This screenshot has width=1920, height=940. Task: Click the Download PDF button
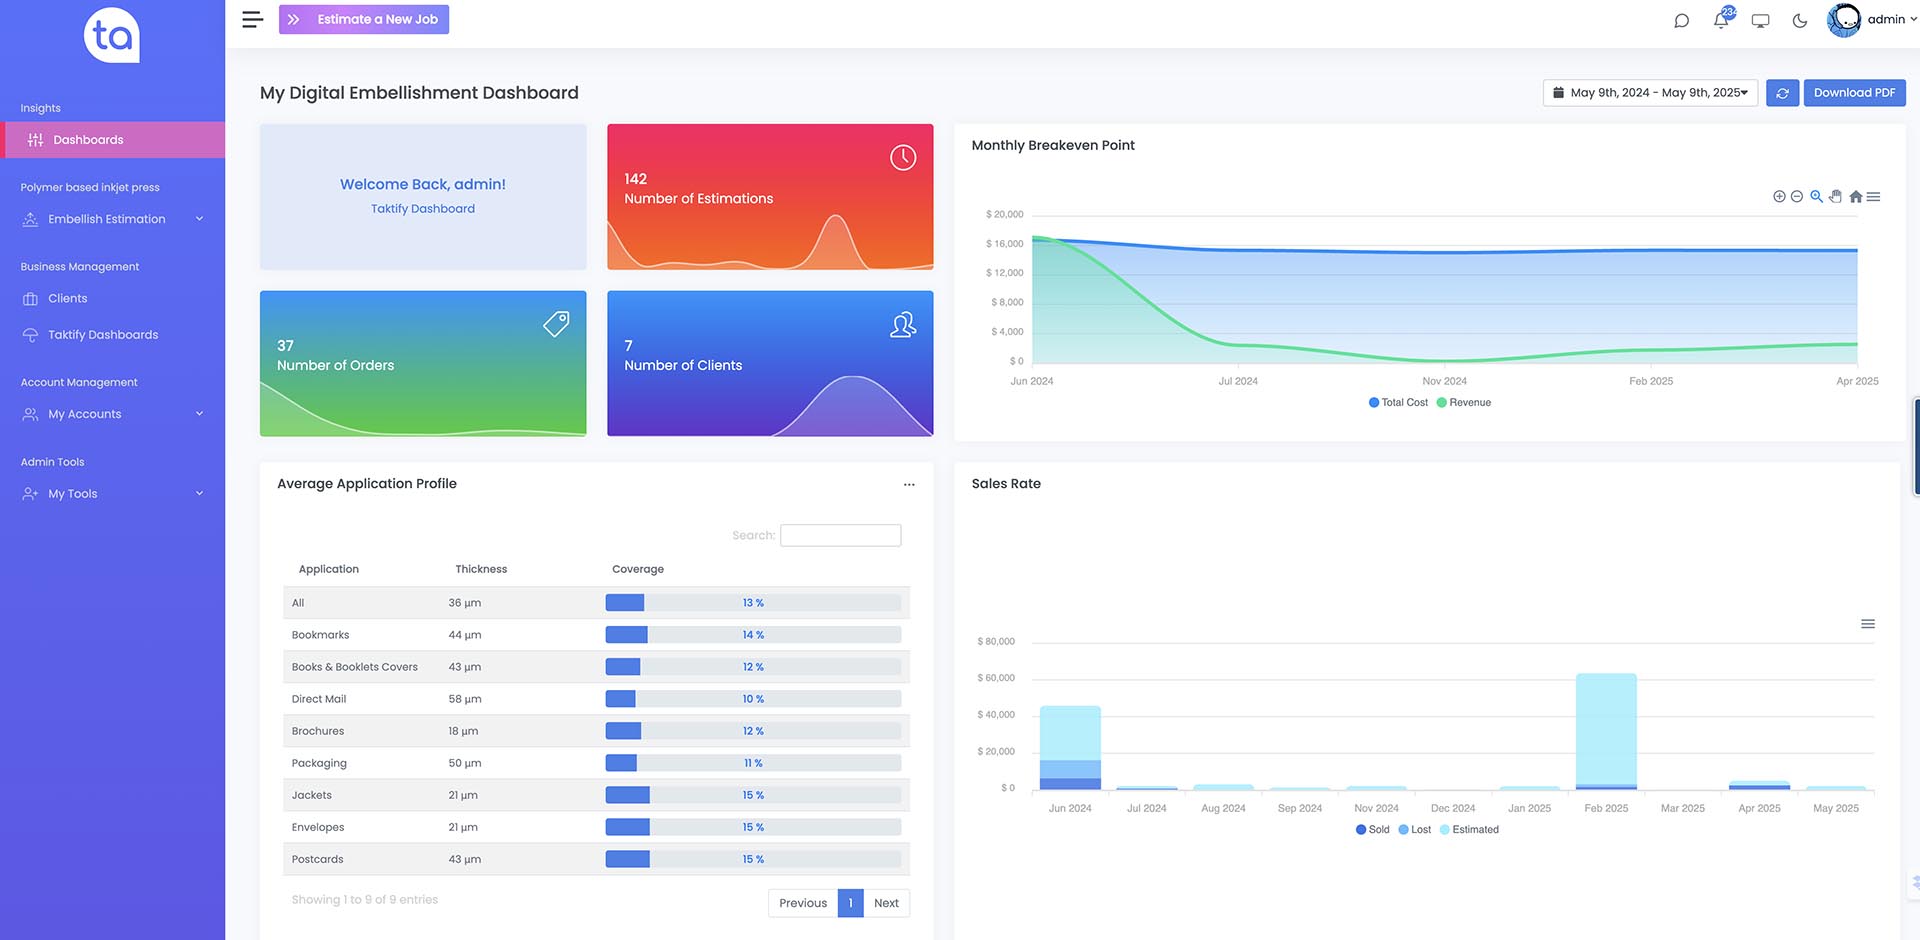point(1854,93)
